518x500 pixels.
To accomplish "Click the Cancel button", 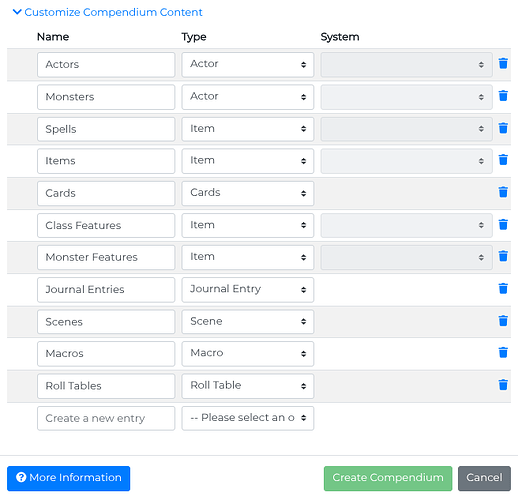I will click(x=484, y=478).
